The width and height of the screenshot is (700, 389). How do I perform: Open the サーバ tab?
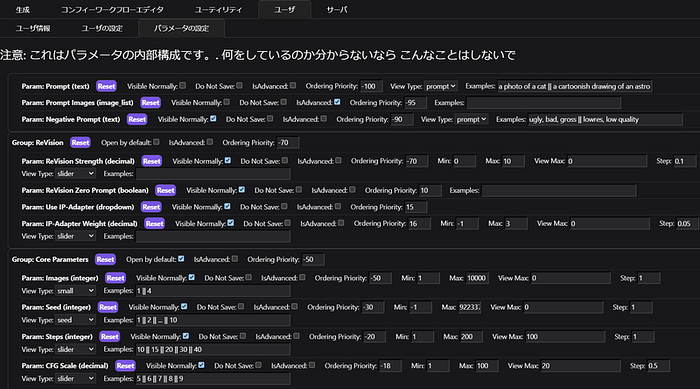coord(337,9)
